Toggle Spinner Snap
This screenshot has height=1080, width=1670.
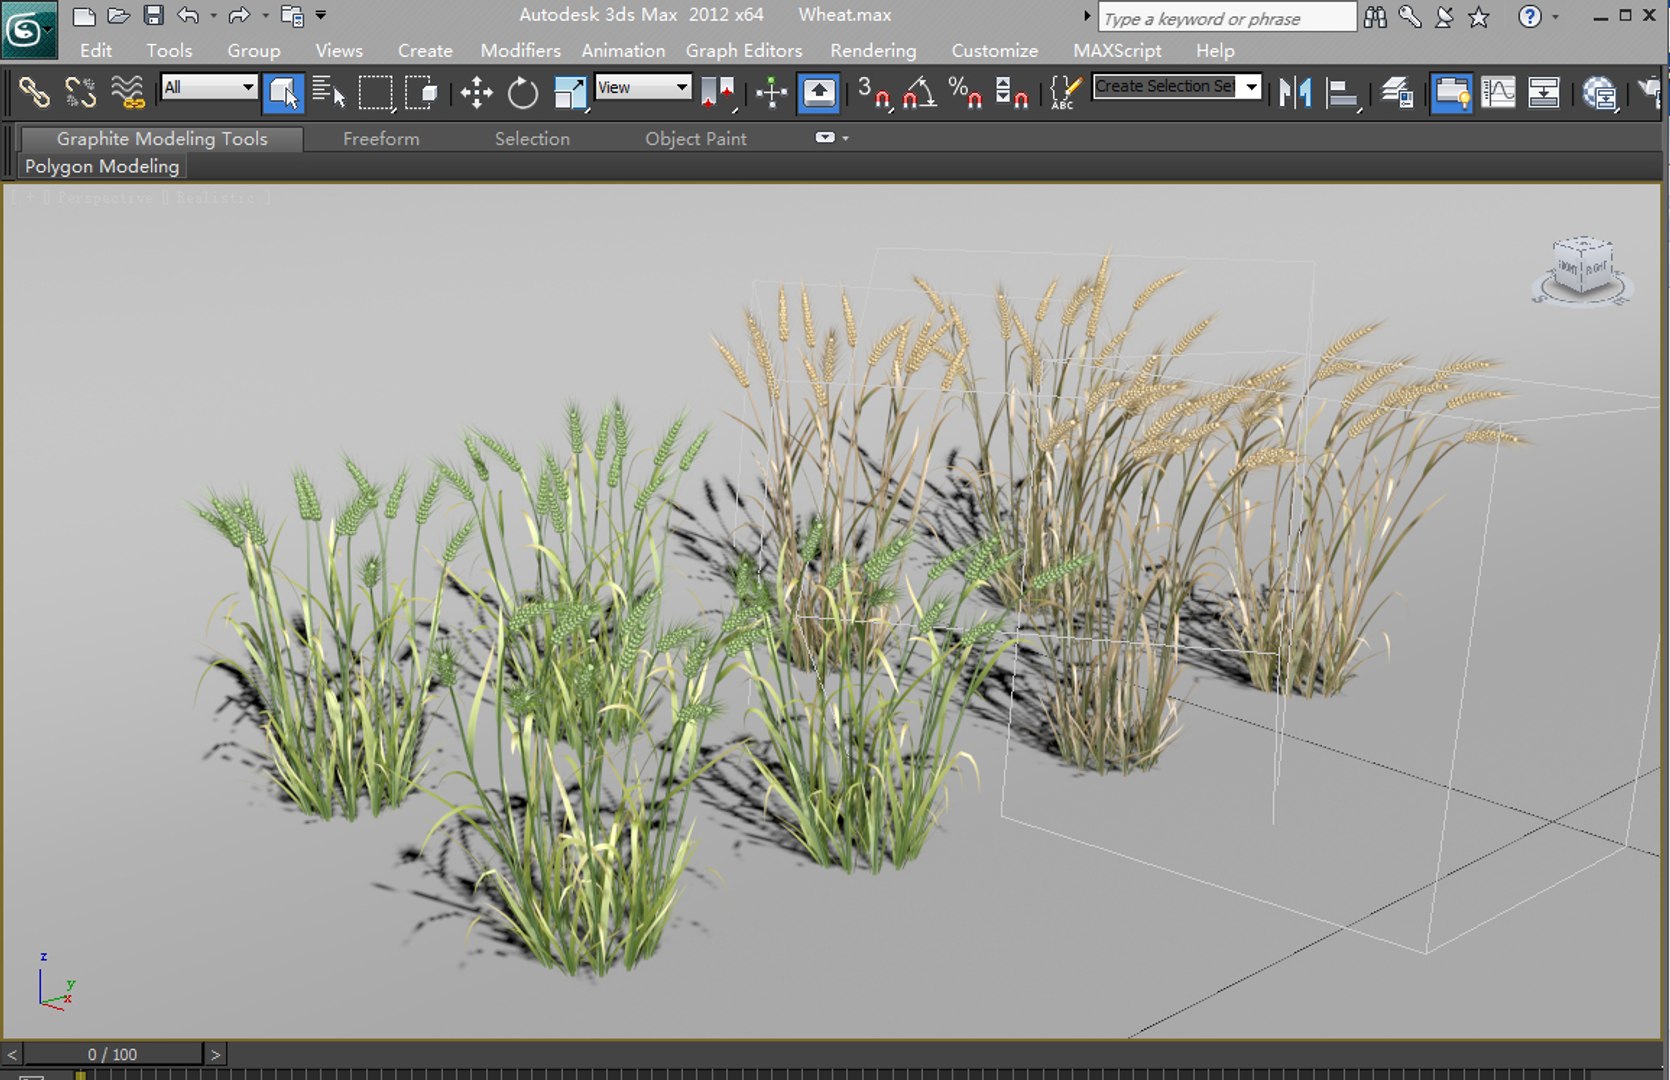coord(1011,93)
